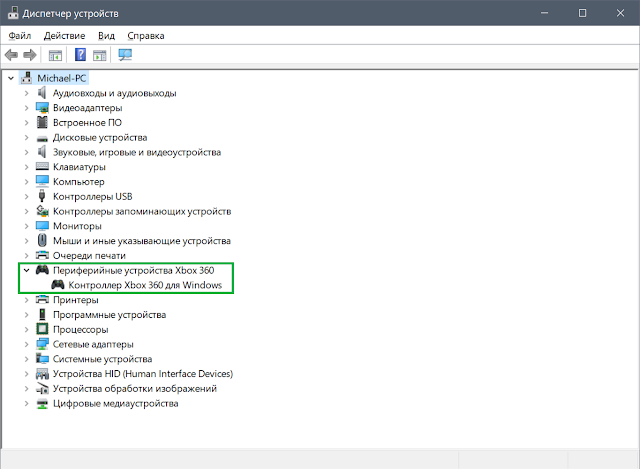Click the speaker icon for Аудиовходы и аудиовыходы

(x=42, y=93)
